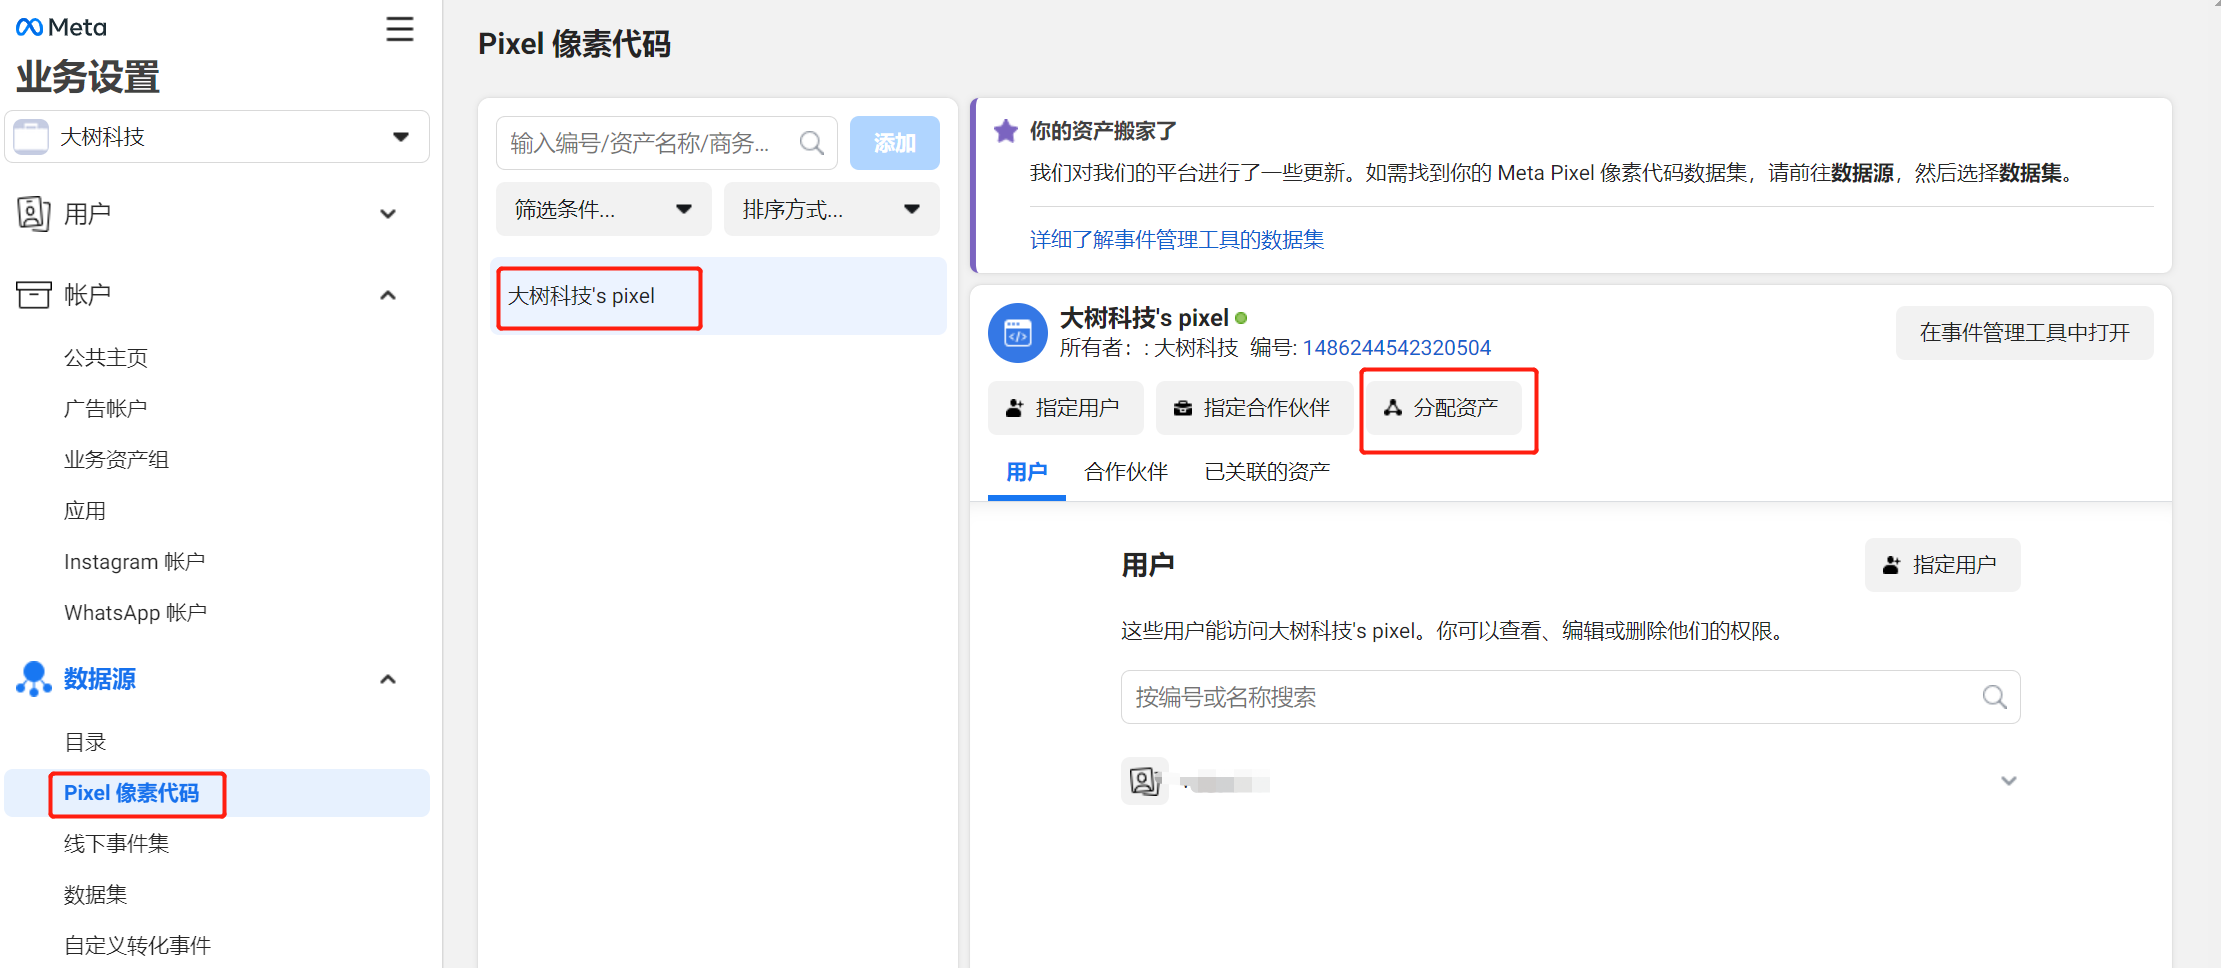
Task: Select 大树科技's pixel in asset list
Action: (719, 296)
